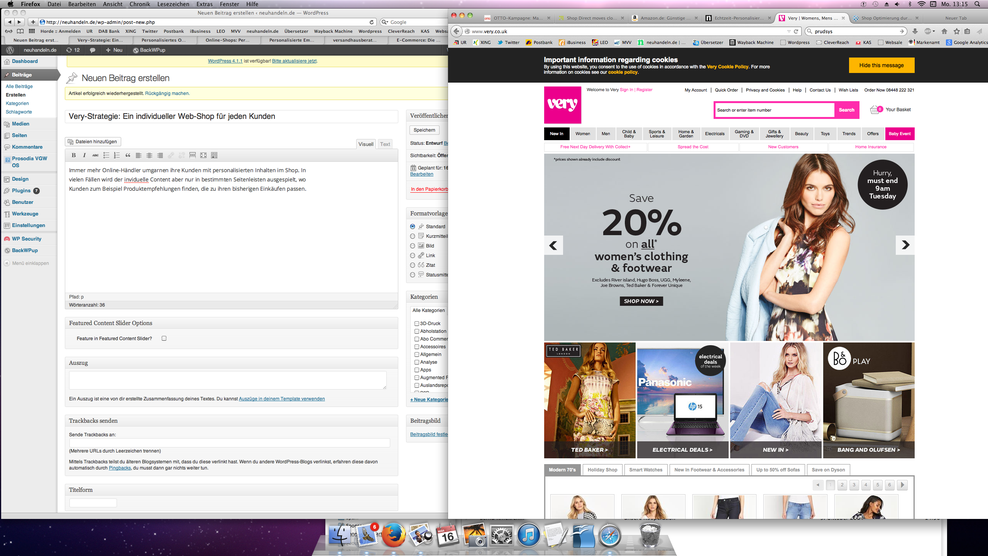Select the Kurzmitteilung post format radio

[x=413, y=236]
